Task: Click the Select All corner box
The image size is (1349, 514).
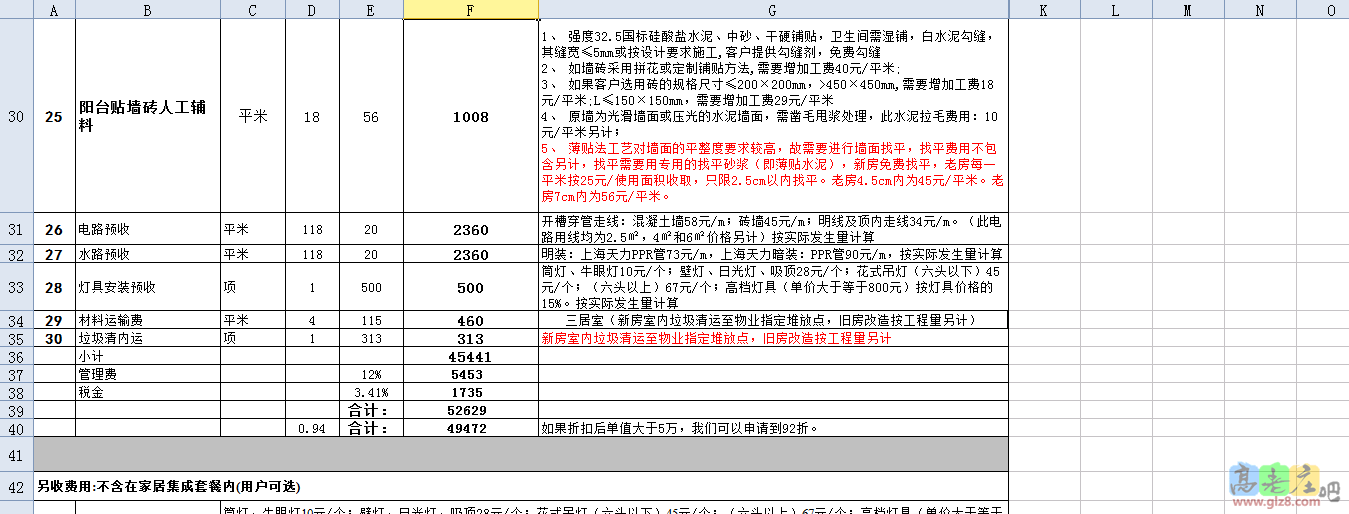Action: (x=16, y=9)
